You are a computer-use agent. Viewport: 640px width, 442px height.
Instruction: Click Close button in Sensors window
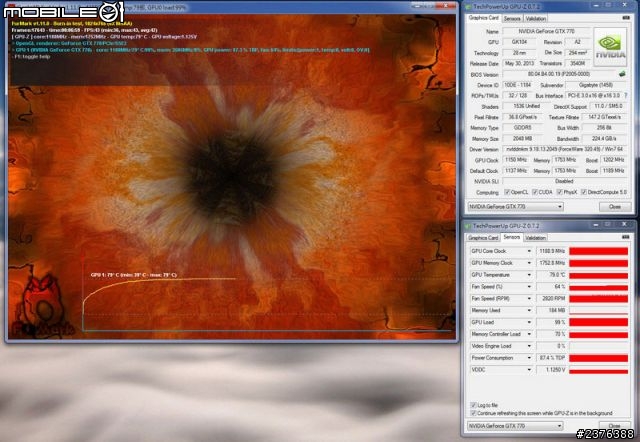615,426
